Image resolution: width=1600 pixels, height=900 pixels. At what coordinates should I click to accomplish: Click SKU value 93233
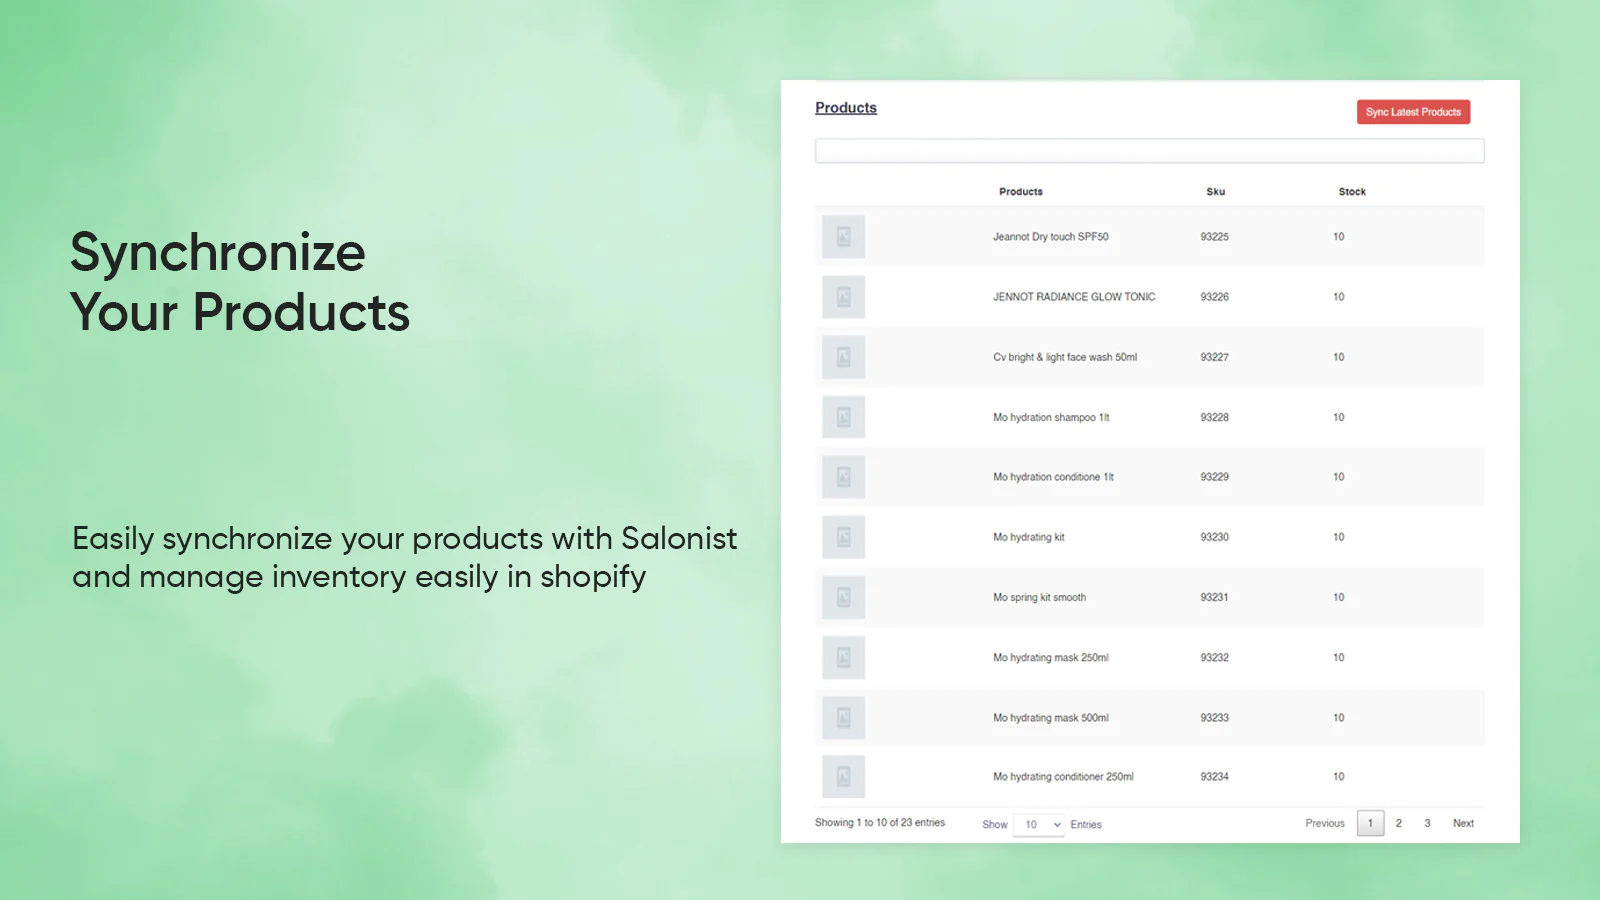tap(1214, 718)
